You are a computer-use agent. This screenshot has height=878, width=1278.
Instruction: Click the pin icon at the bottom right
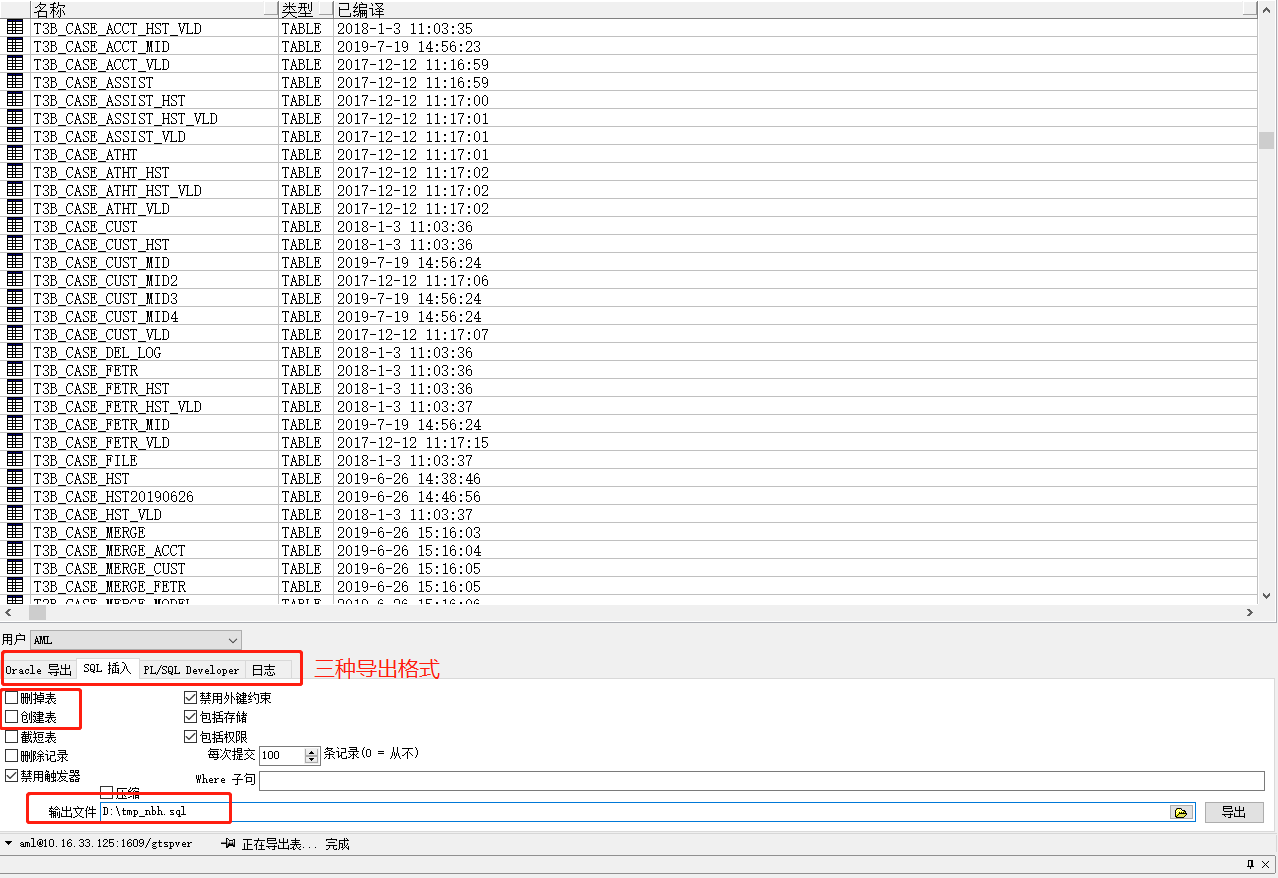(x=1248, y=863)
